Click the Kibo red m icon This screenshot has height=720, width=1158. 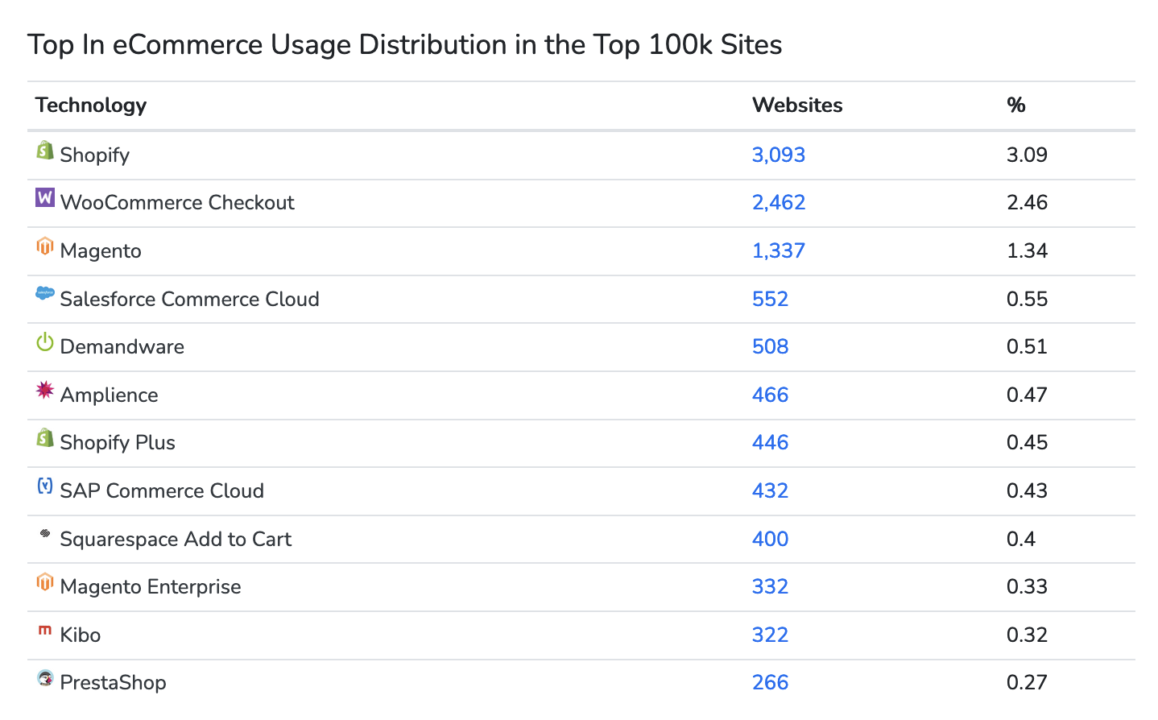pyautogui.click(x=45, y=630)
